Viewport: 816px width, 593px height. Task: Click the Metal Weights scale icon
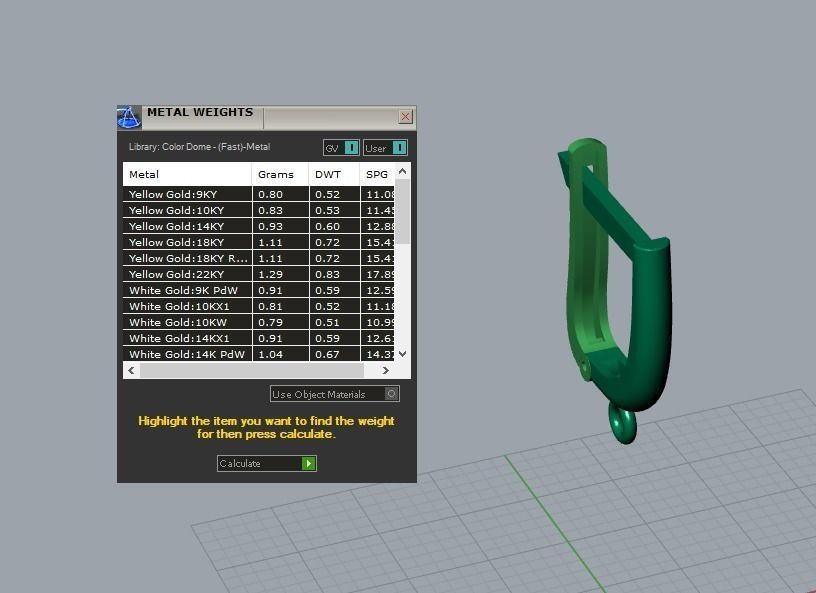[x=129, y=117]
